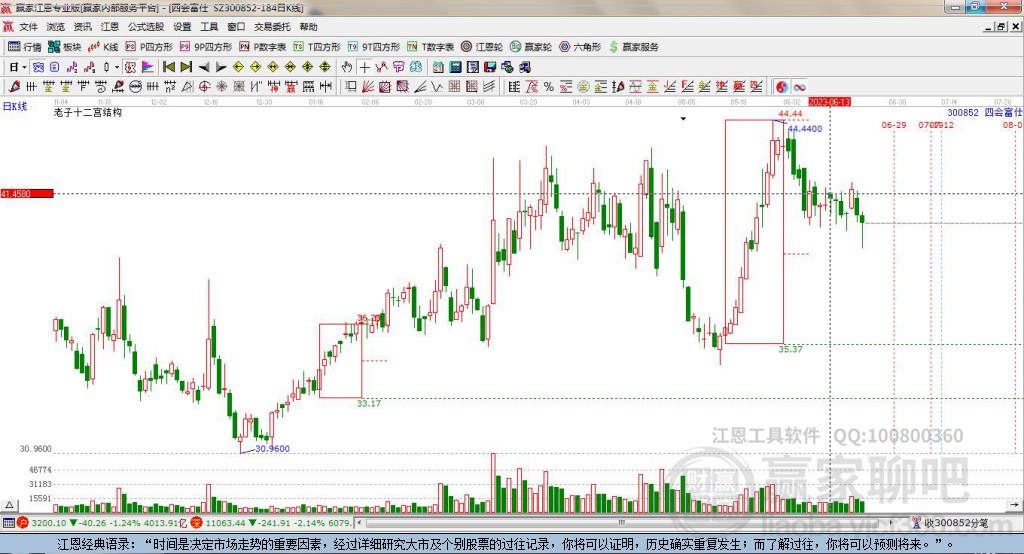Open the 江恩 menu
The image size is (1024, 554).
[x=110, y=27]
